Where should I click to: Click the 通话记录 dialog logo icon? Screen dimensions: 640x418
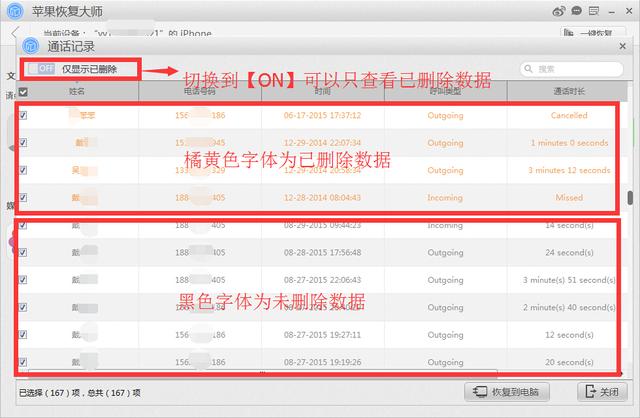tap(31, 46)
